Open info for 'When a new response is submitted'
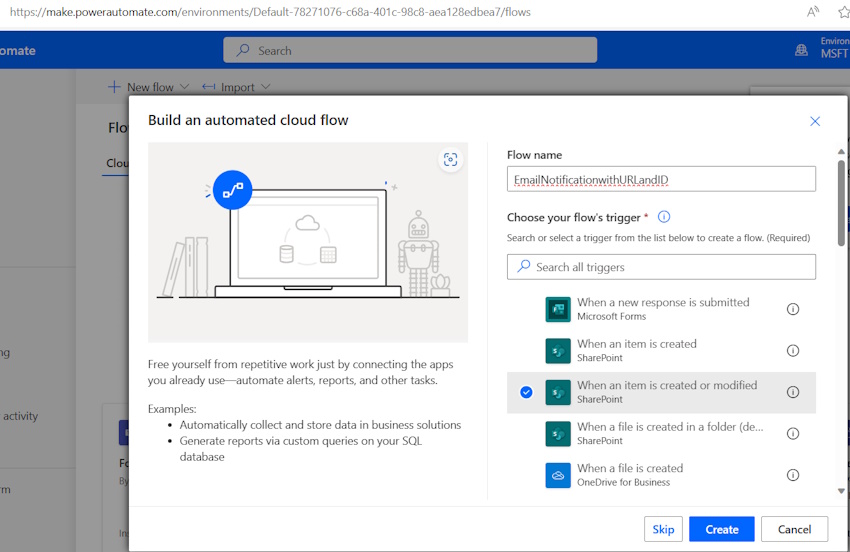The width and height of the screenshot is (850, 552). [793, 309]
